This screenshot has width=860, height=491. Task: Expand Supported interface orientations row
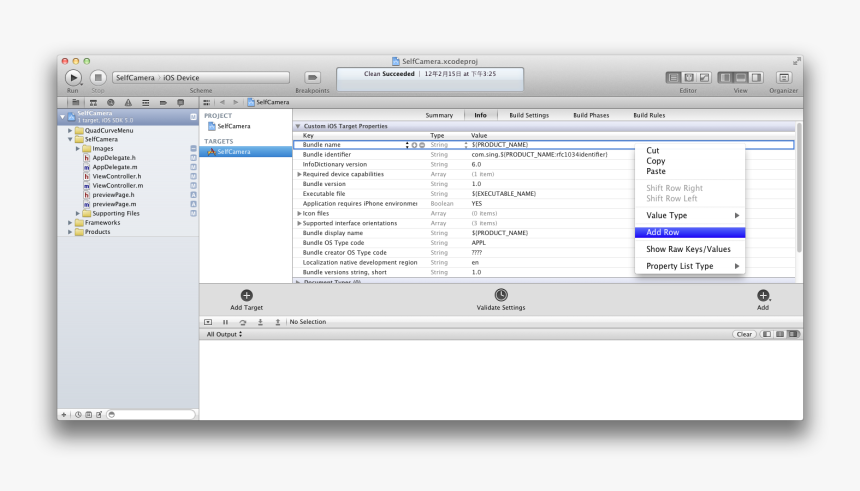tap(299, 223)
